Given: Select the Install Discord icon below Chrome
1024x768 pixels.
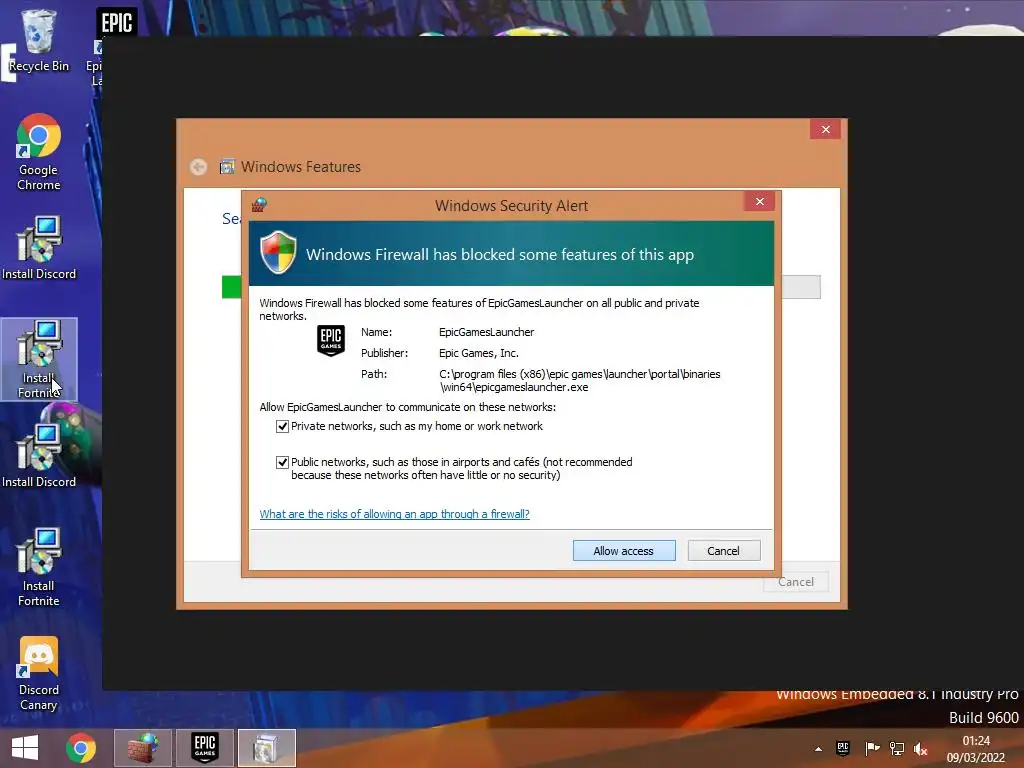Looking at the screenshot, I should tap(39, 248).
